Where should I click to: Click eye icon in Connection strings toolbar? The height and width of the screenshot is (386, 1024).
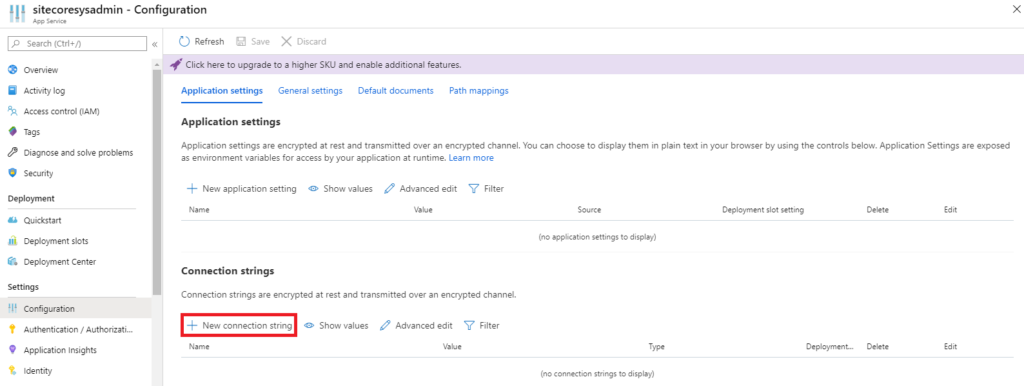[x=310, y=325]
